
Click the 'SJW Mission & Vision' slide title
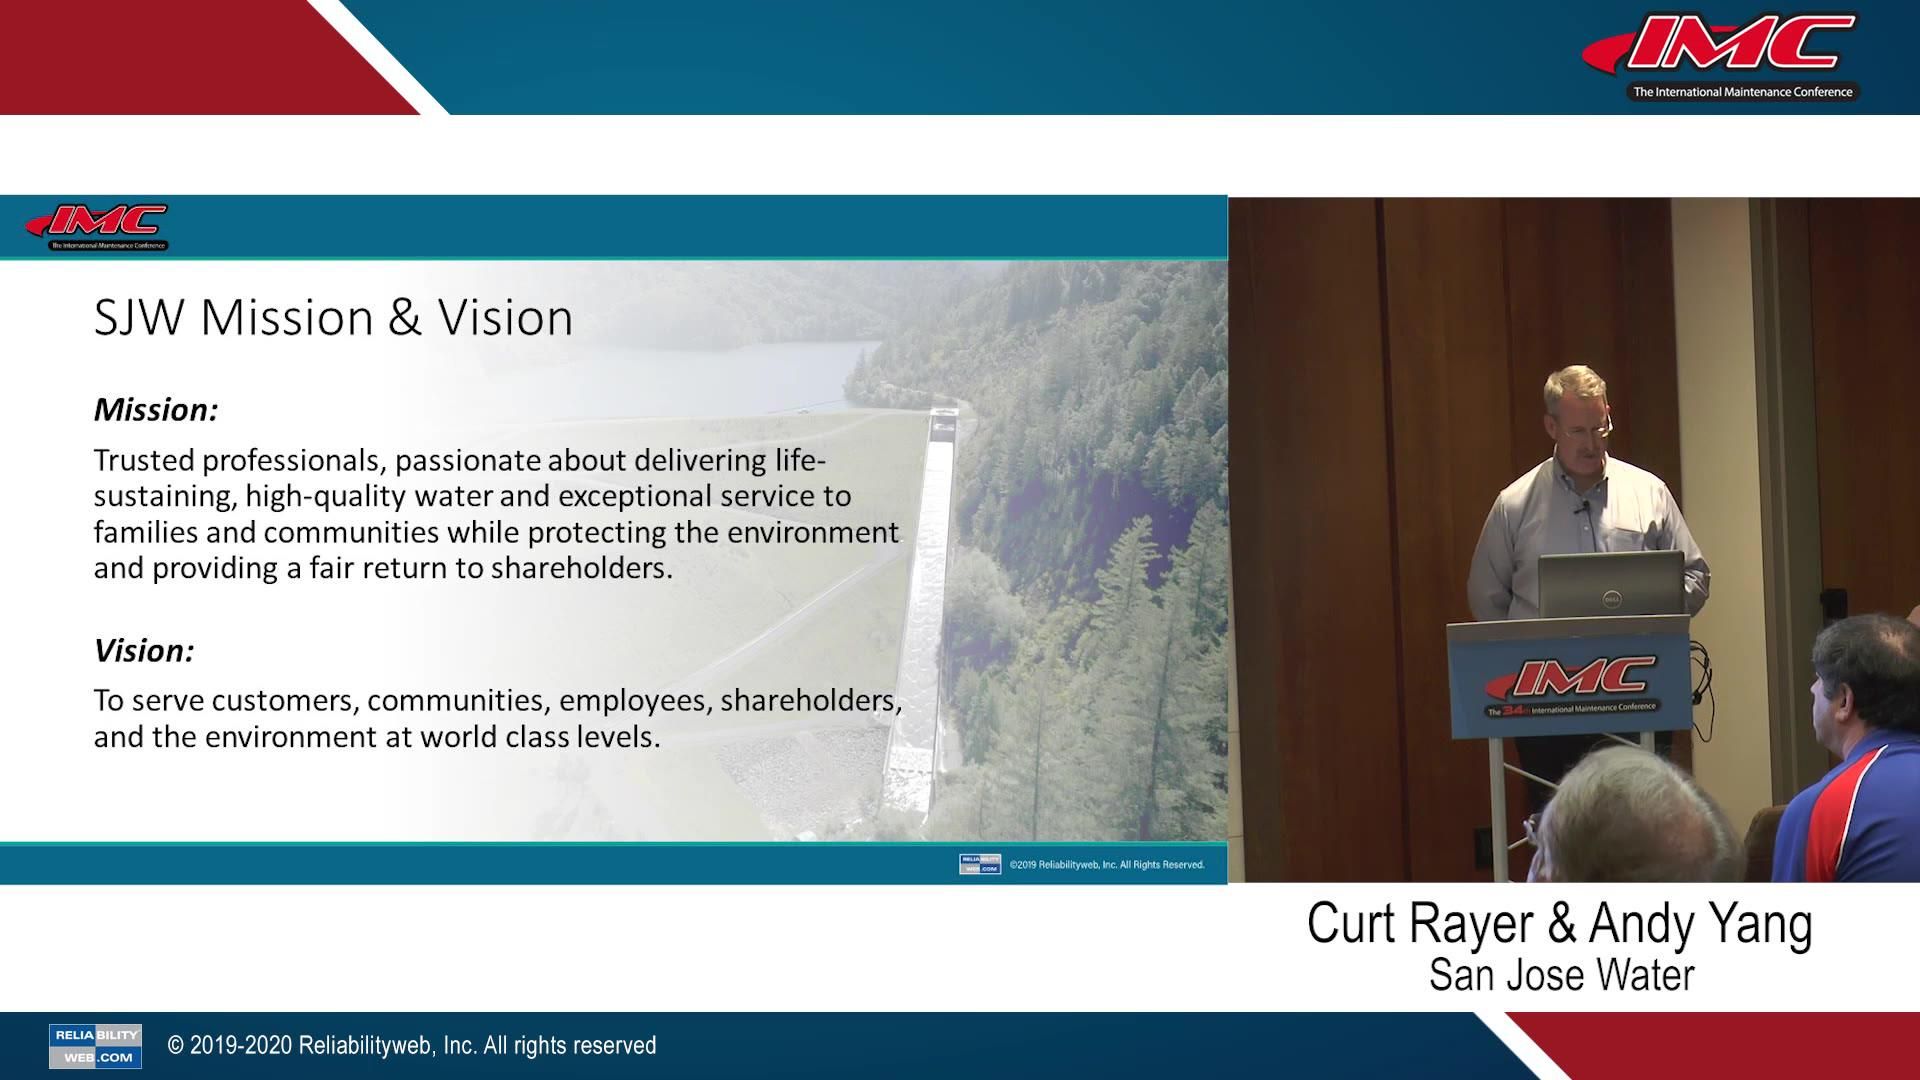(x=333, y=318)
